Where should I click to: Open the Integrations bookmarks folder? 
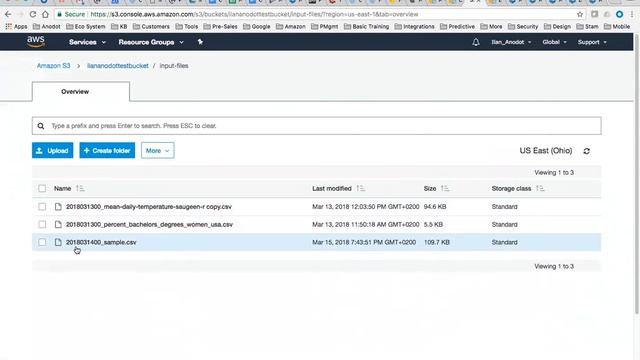(x=414, y=27)
